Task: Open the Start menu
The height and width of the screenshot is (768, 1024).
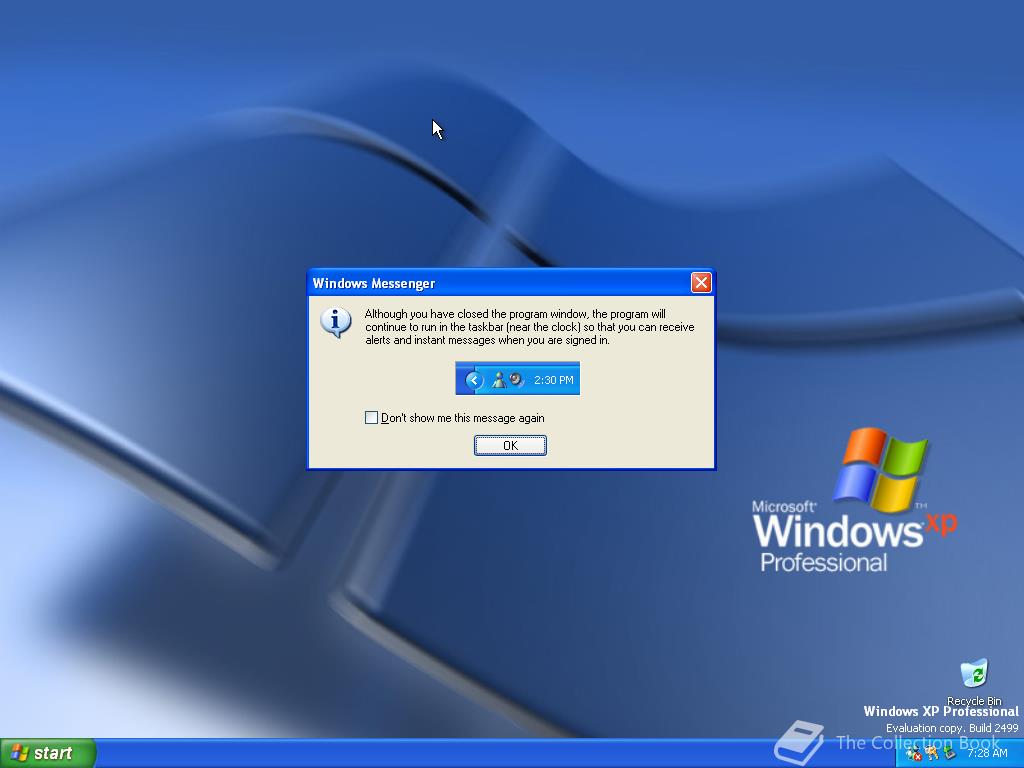Action: 48,753
